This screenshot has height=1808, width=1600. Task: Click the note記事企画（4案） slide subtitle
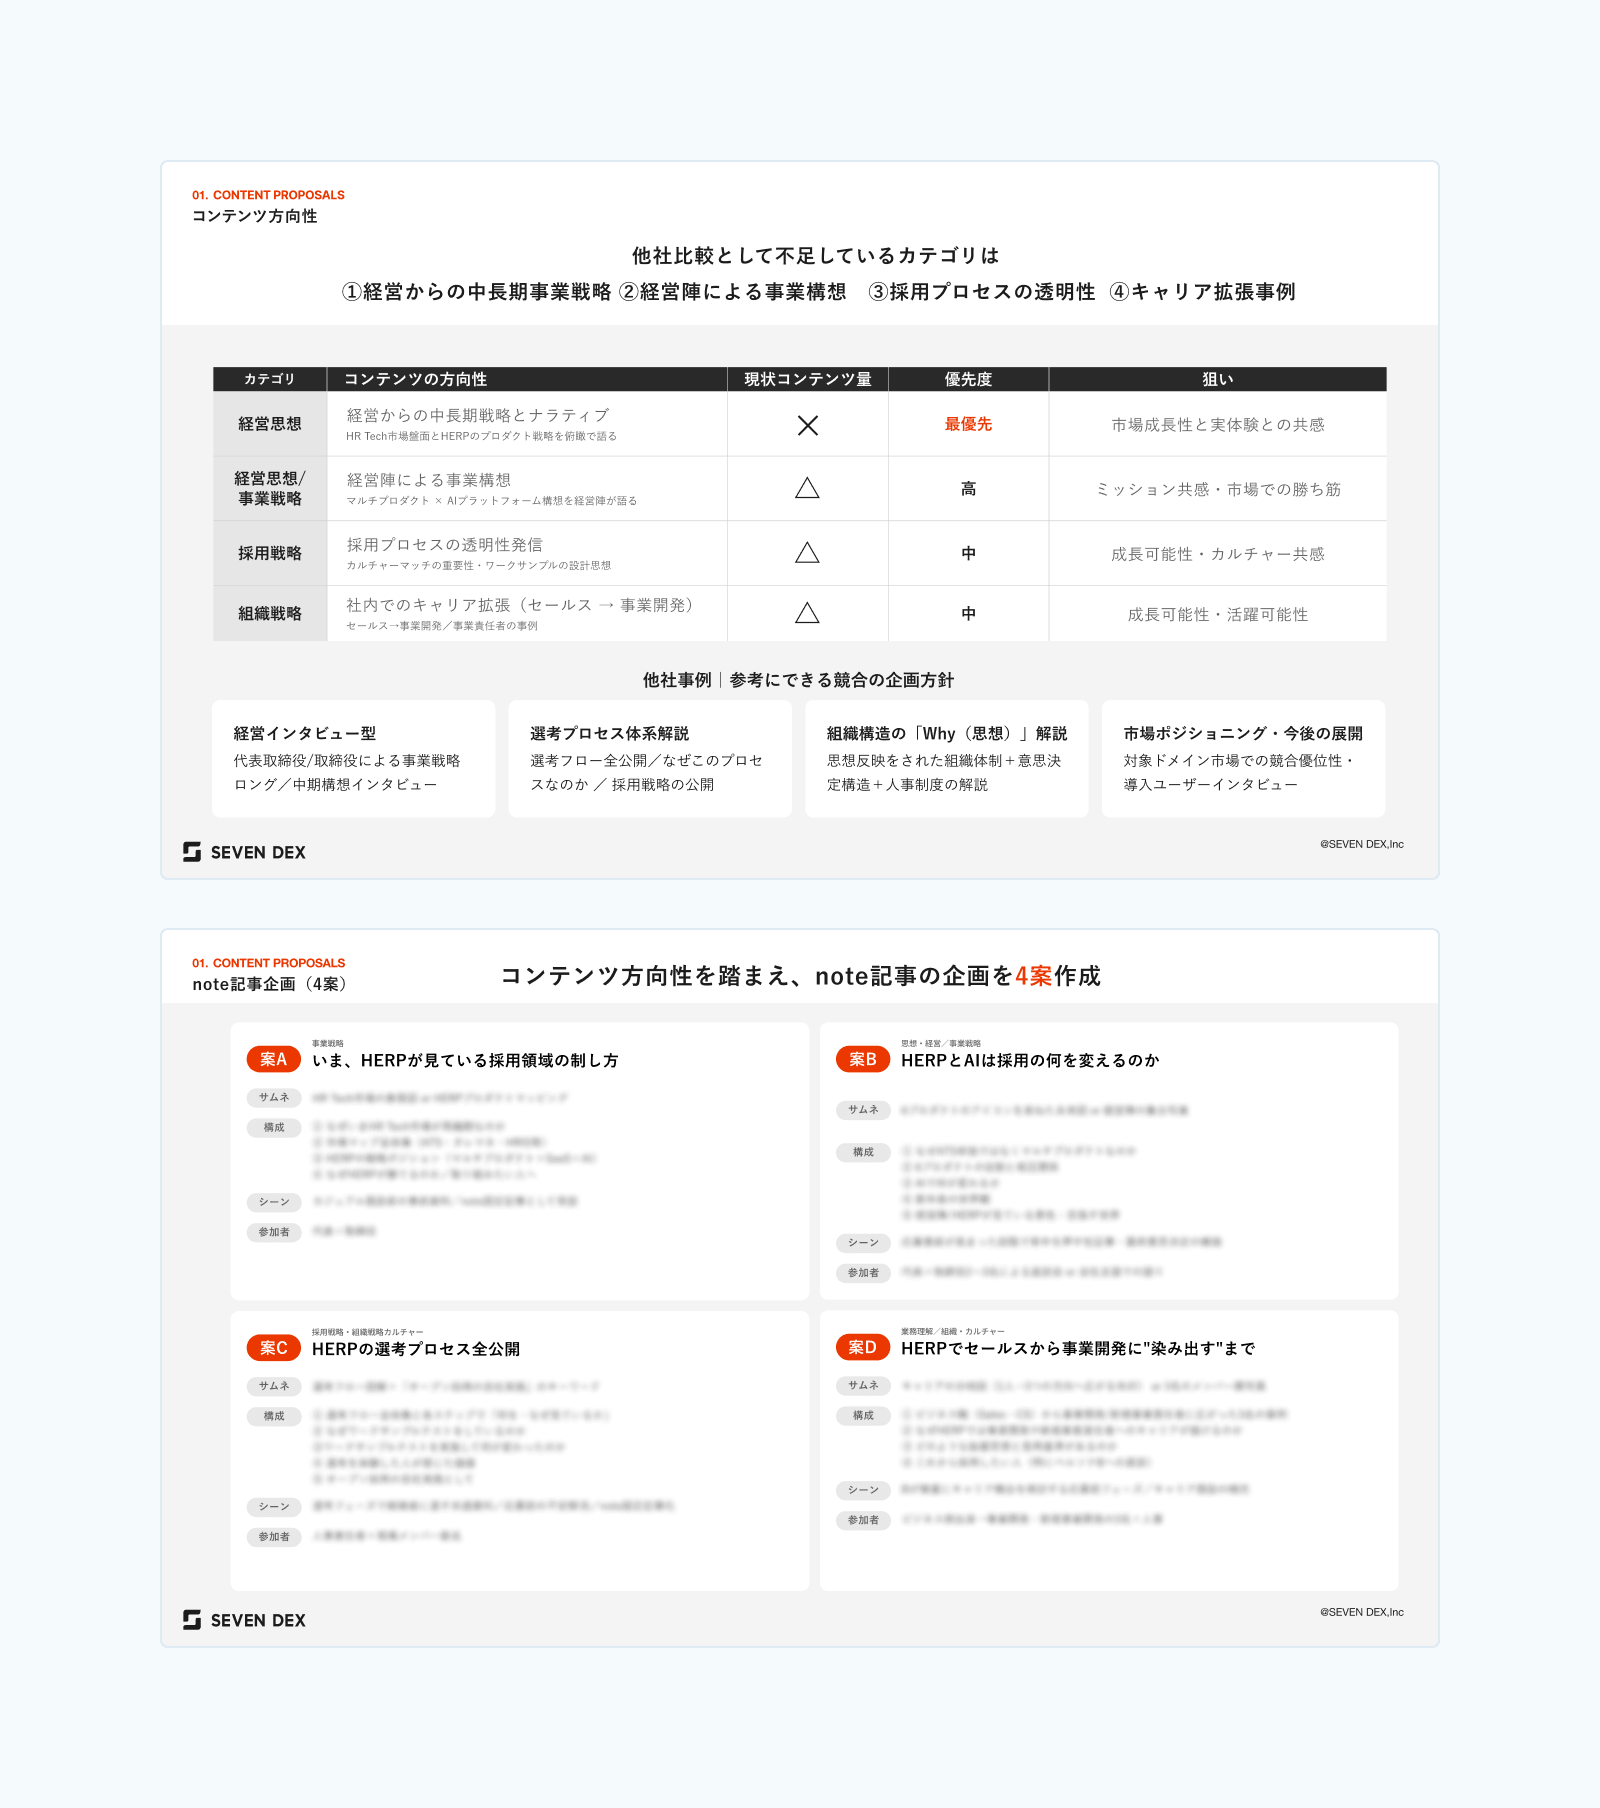pos(270,984)
